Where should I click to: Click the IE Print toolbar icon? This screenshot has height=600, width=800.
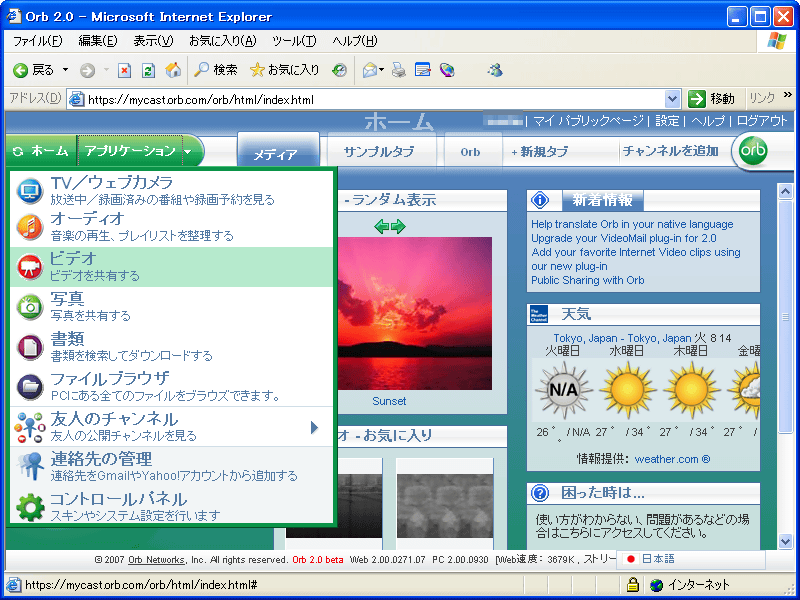point(399,70)
